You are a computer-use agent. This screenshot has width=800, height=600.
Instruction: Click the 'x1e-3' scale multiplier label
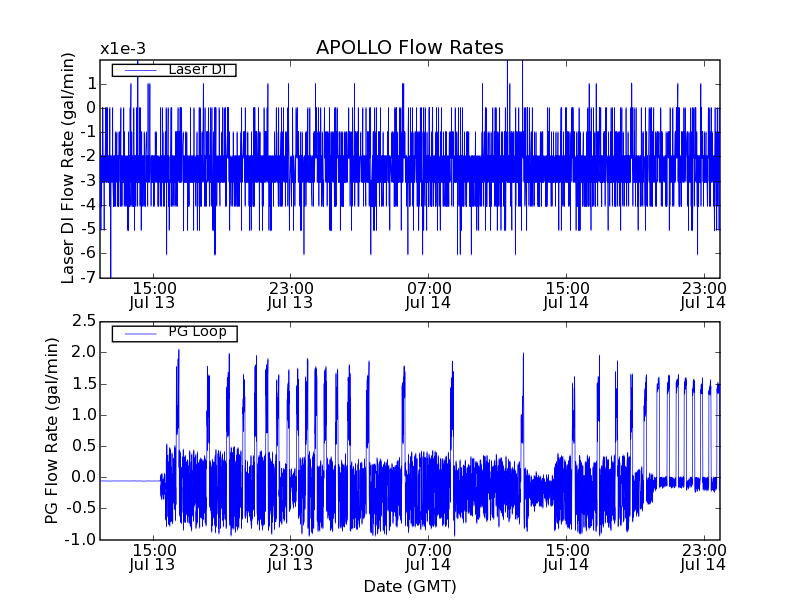(123, 49)
